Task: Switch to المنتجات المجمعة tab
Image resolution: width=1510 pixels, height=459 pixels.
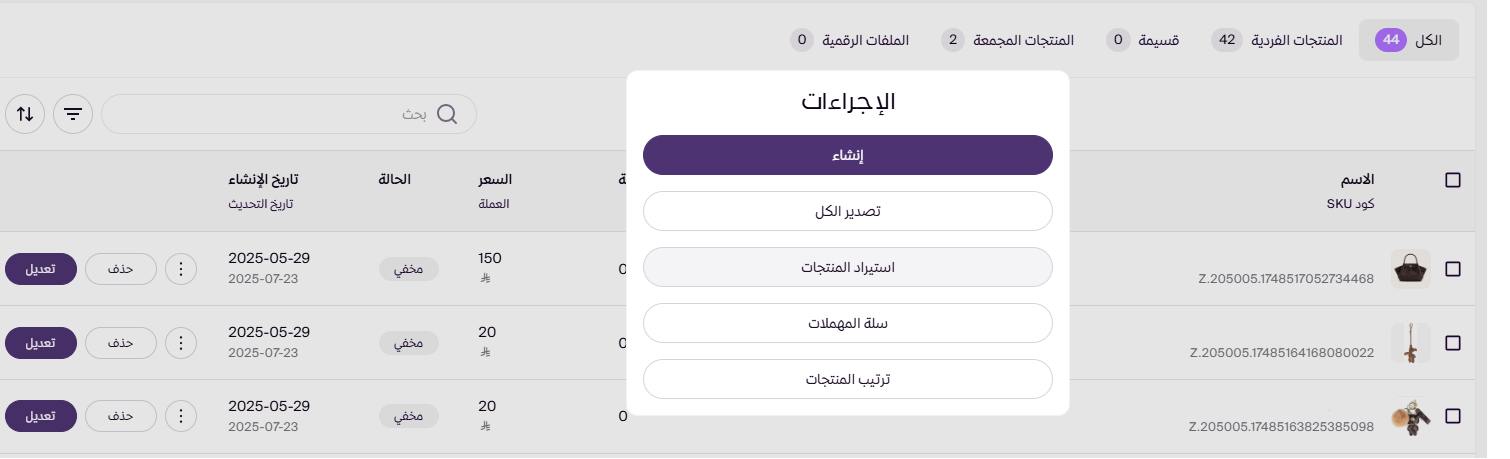Action: click(x=1008, y=40)
